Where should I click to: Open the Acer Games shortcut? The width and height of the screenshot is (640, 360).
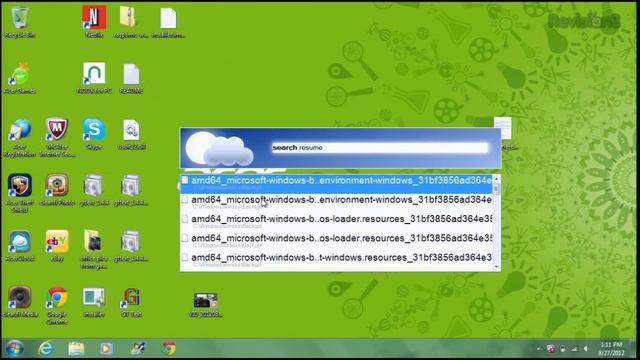click(19, 78)
